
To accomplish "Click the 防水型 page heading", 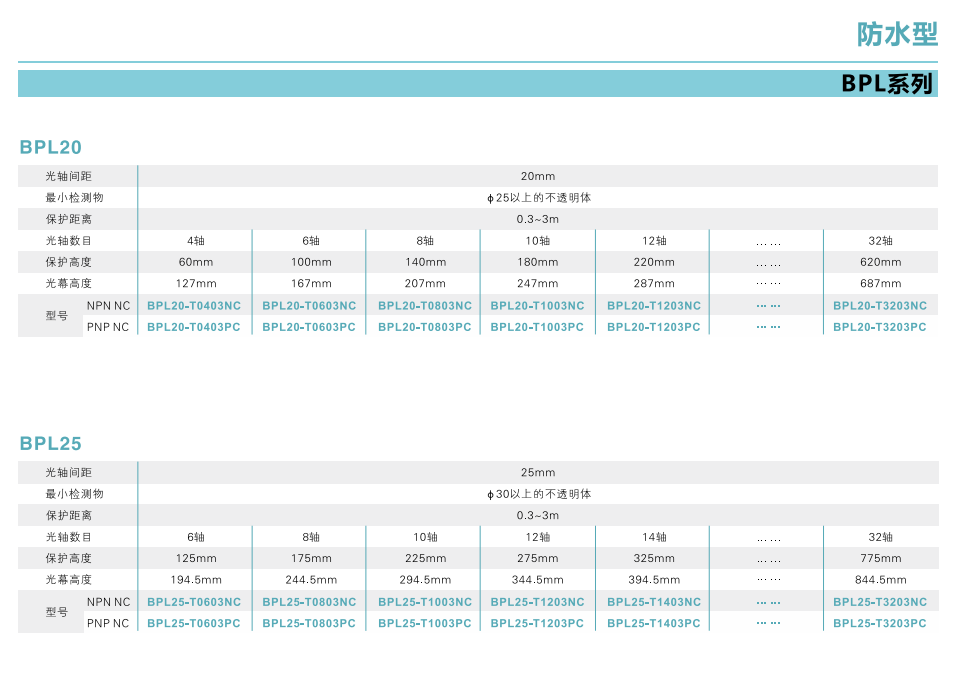I will (897, 34).
